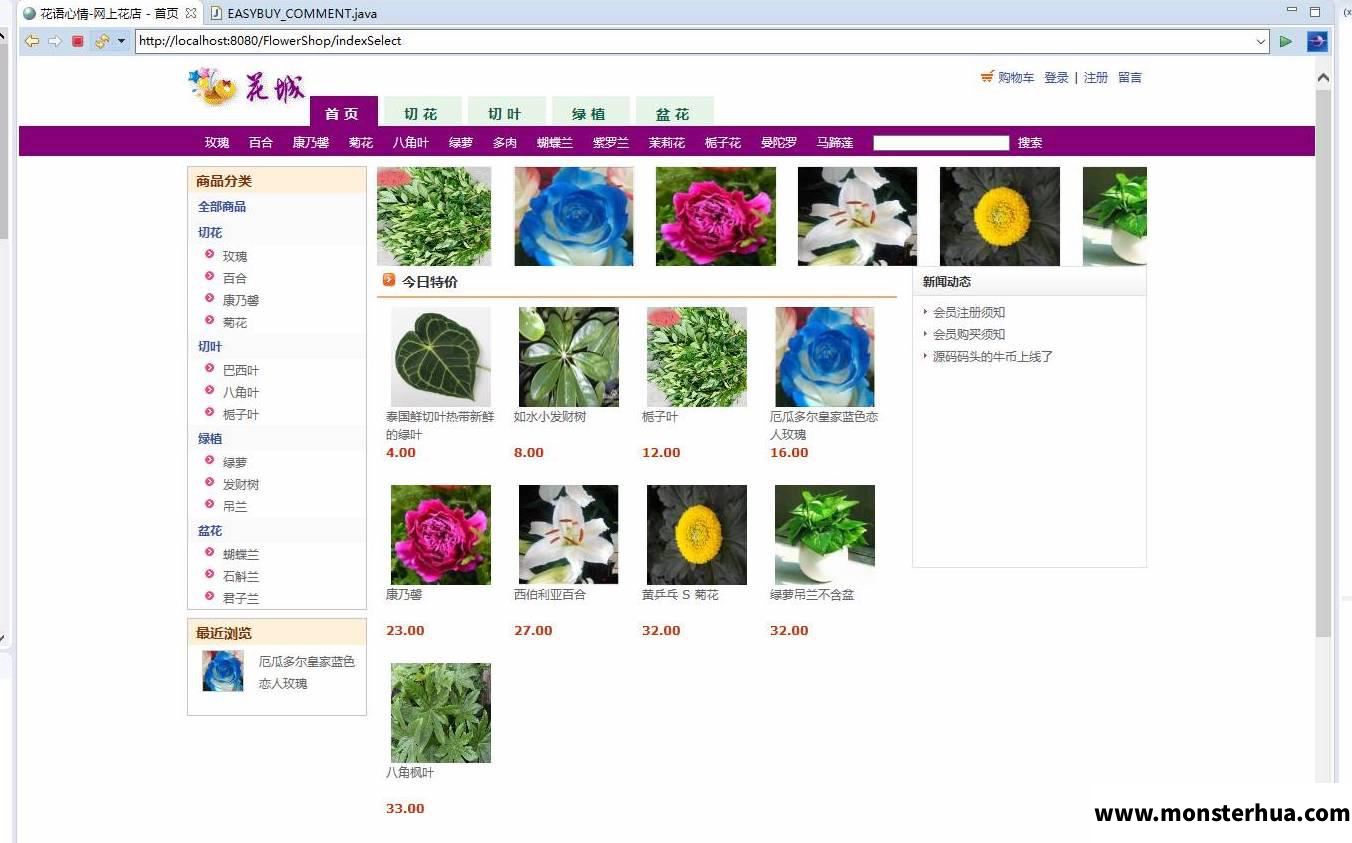Viewport: 1352px width, 843px height.
Task: Click 茉莉花 in the purple bar
Action: point(667,143)
